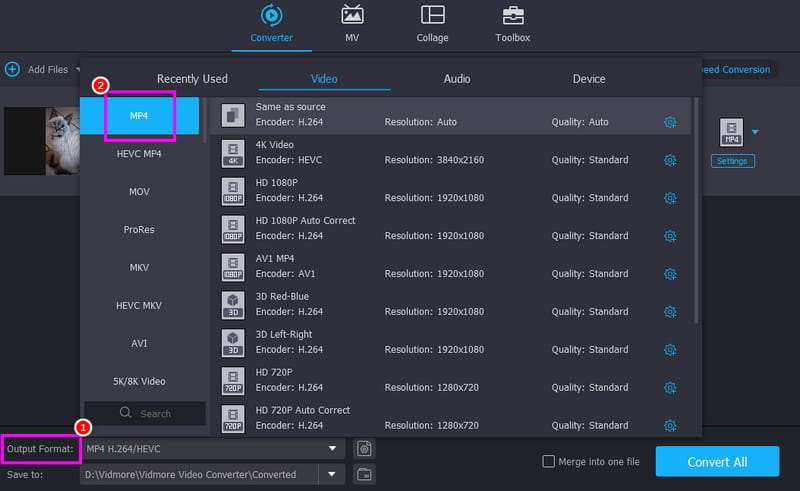Click the format Search field
Screen dimensions: 800x491
pyautogui.click(x=143, y=413)
